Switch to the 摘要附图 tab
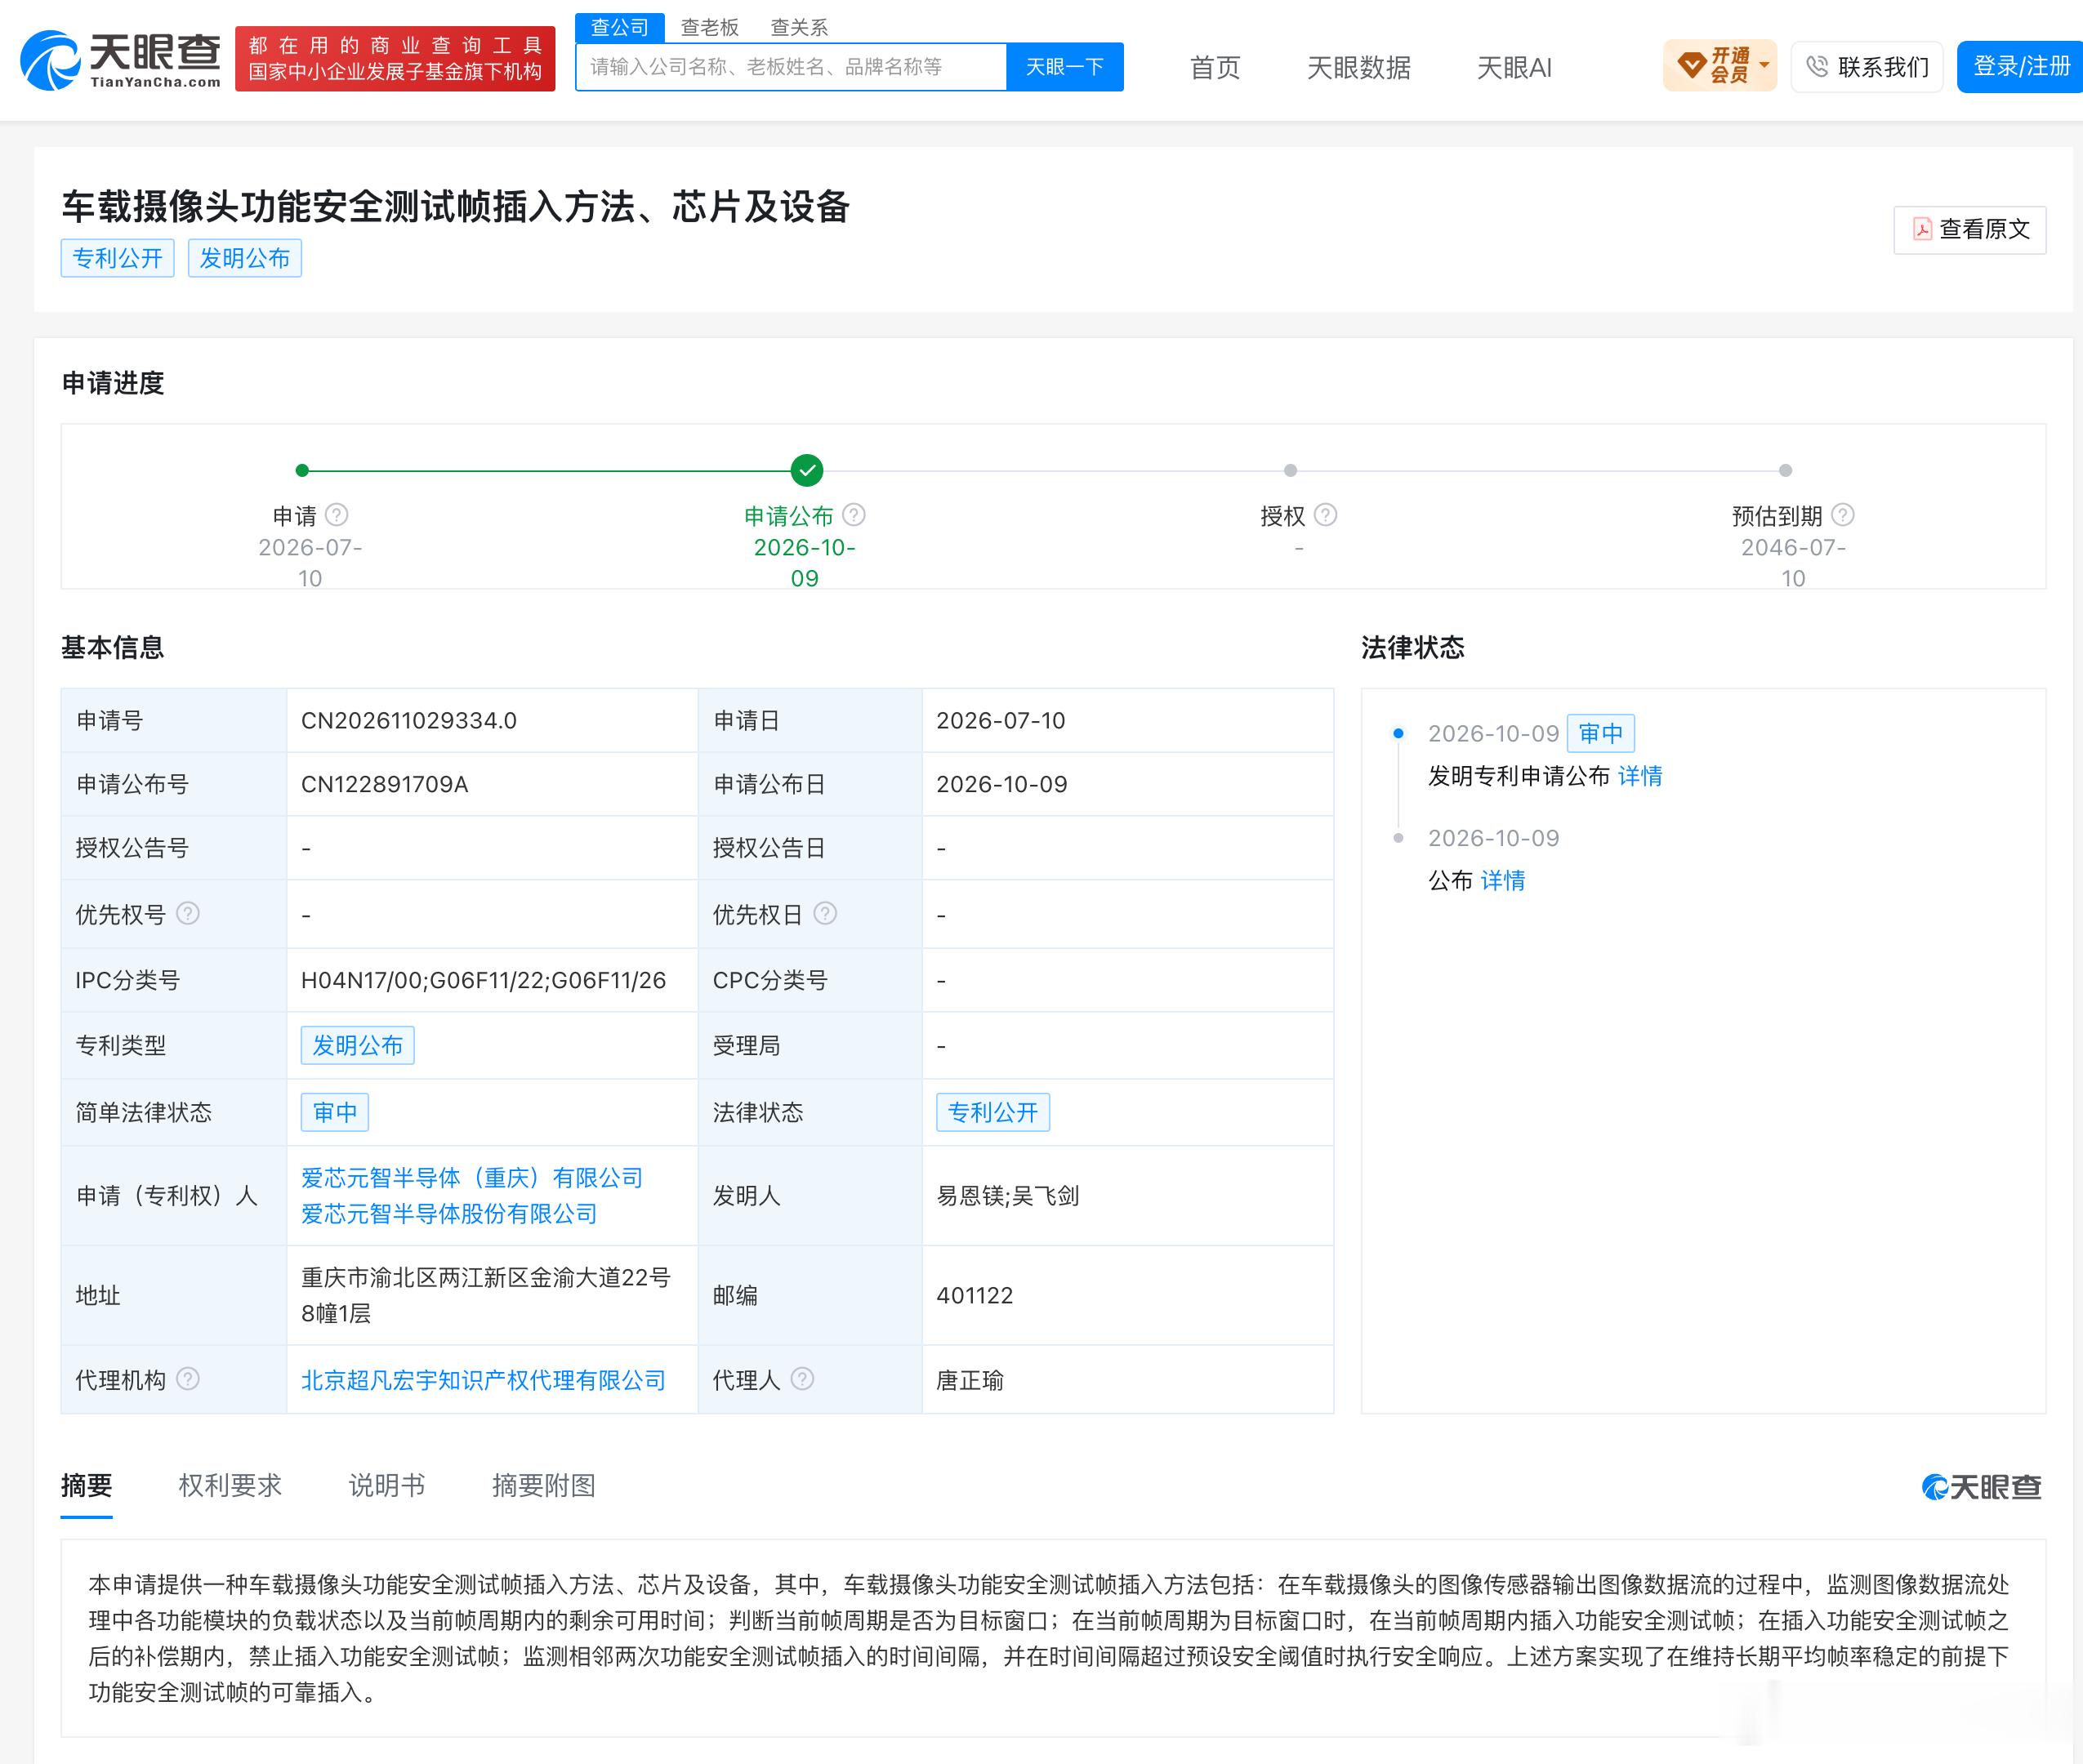 click(x=544, y=1485)
